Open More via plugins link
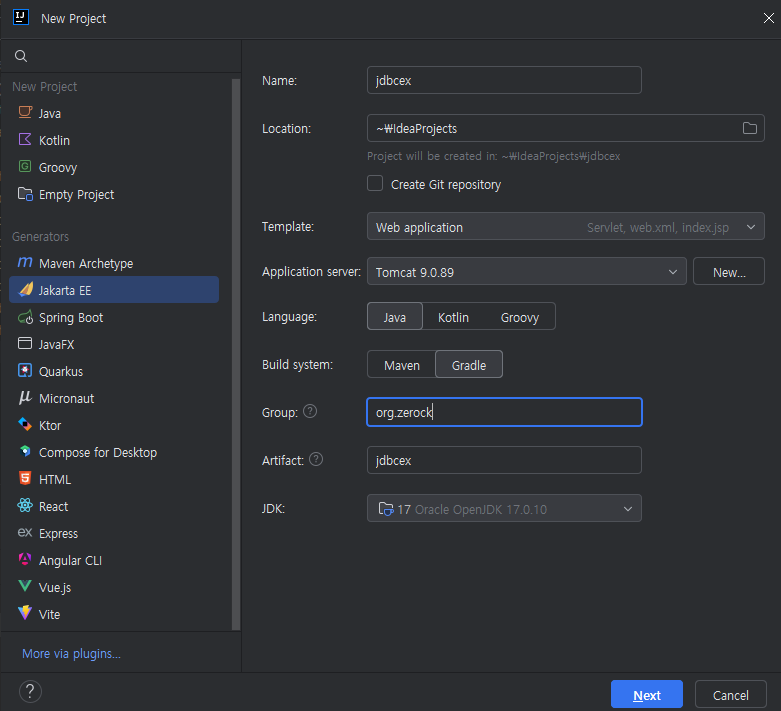The width and height of the screenshot is (781, 711). pyautogui.click(x=71, y=653)
